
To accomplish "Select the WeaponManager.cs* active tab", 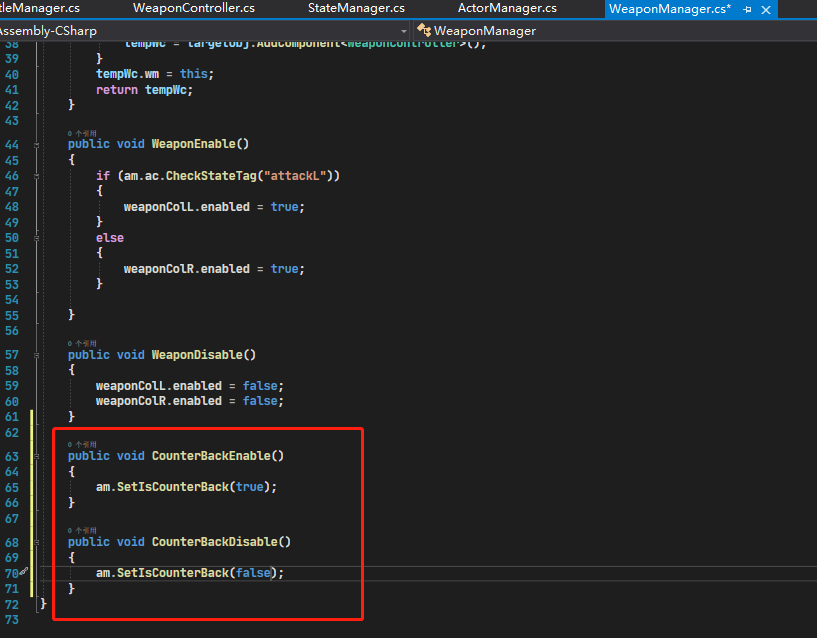I will click(670, 9).
